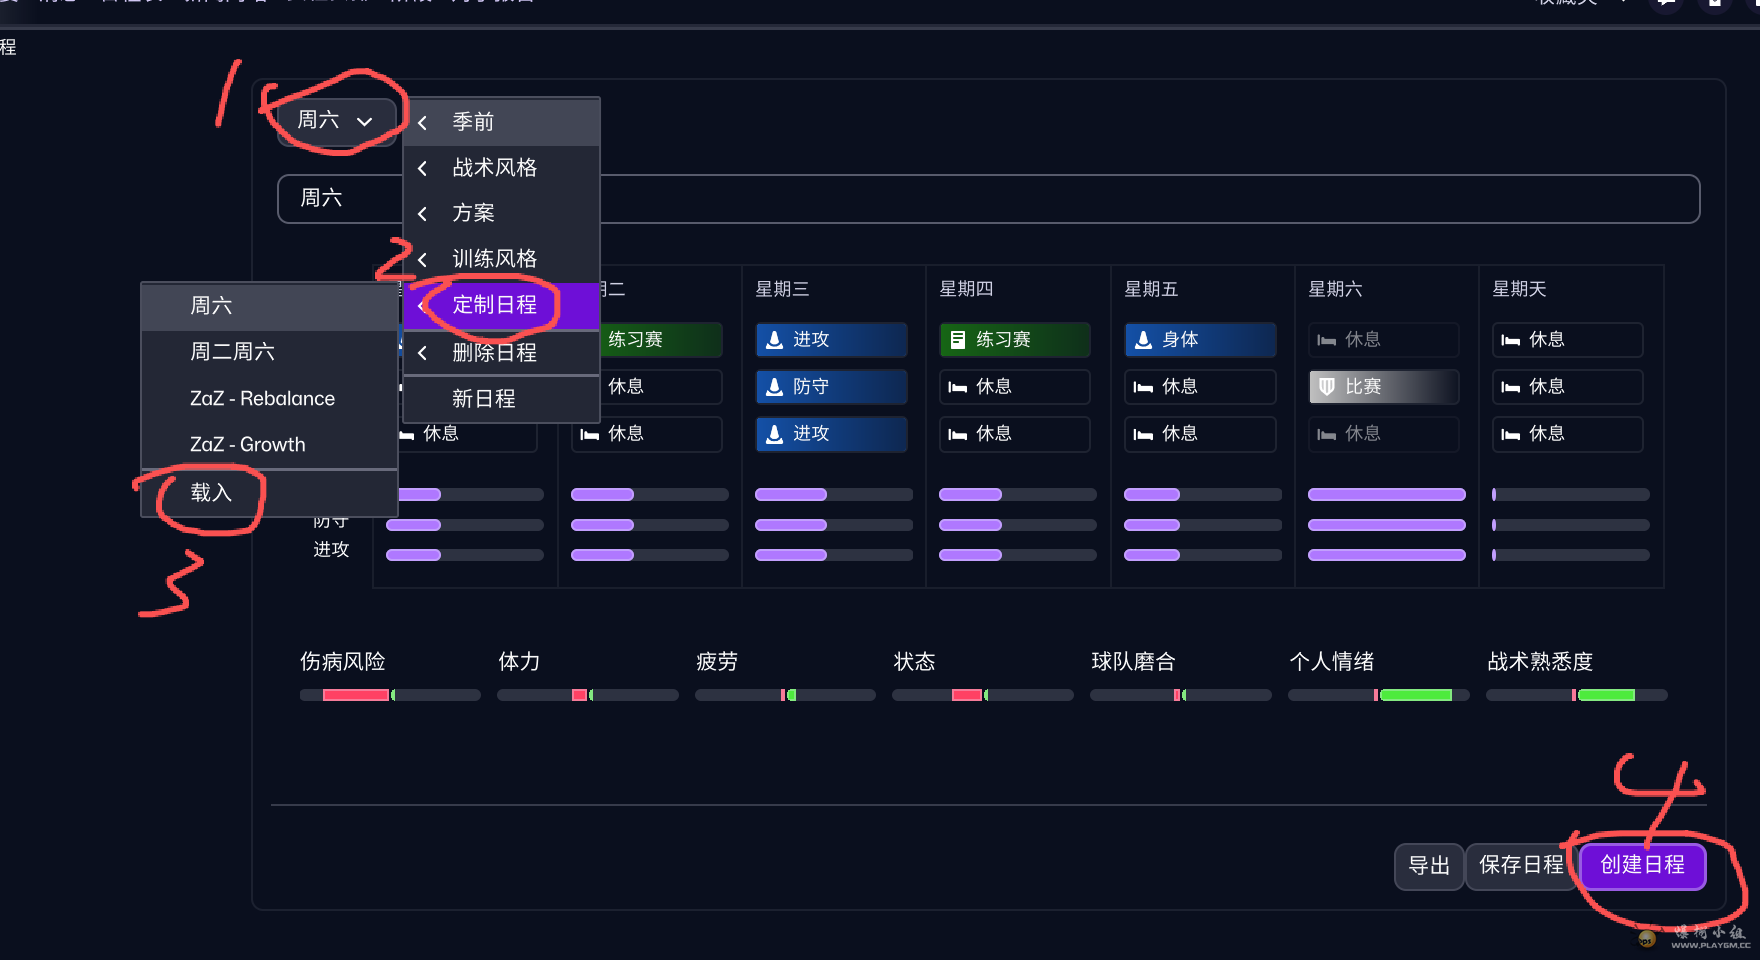Click the cone icon in Wednesday's first 进攻 slot
Image resolution: width=1760 pixels, height=960 pixels.
774,340
